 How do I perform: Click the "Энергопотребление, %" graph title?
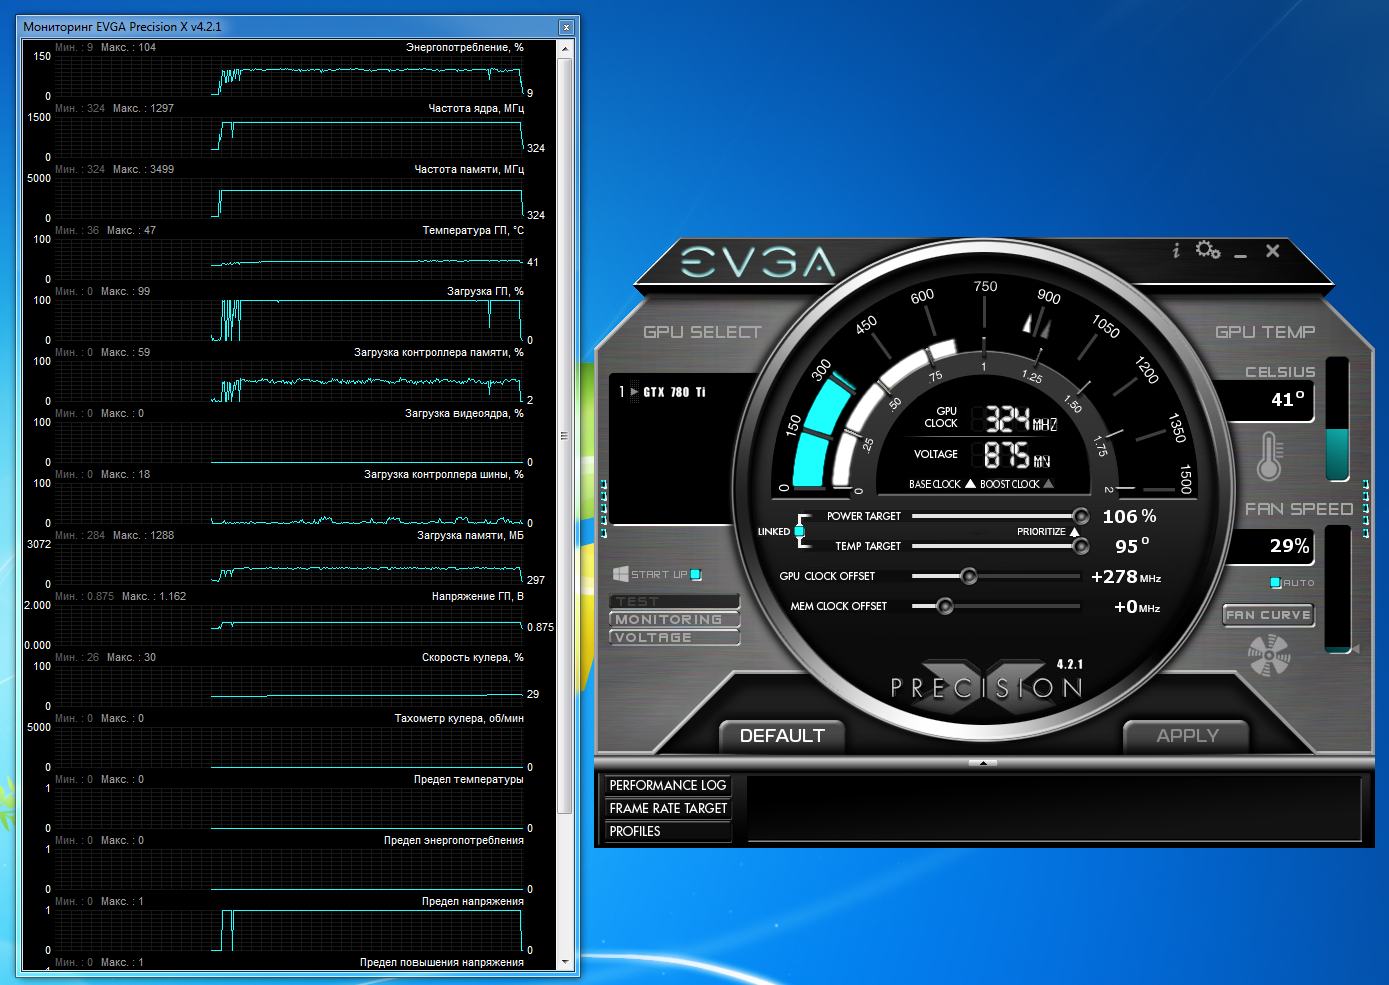tap(465, 48)
